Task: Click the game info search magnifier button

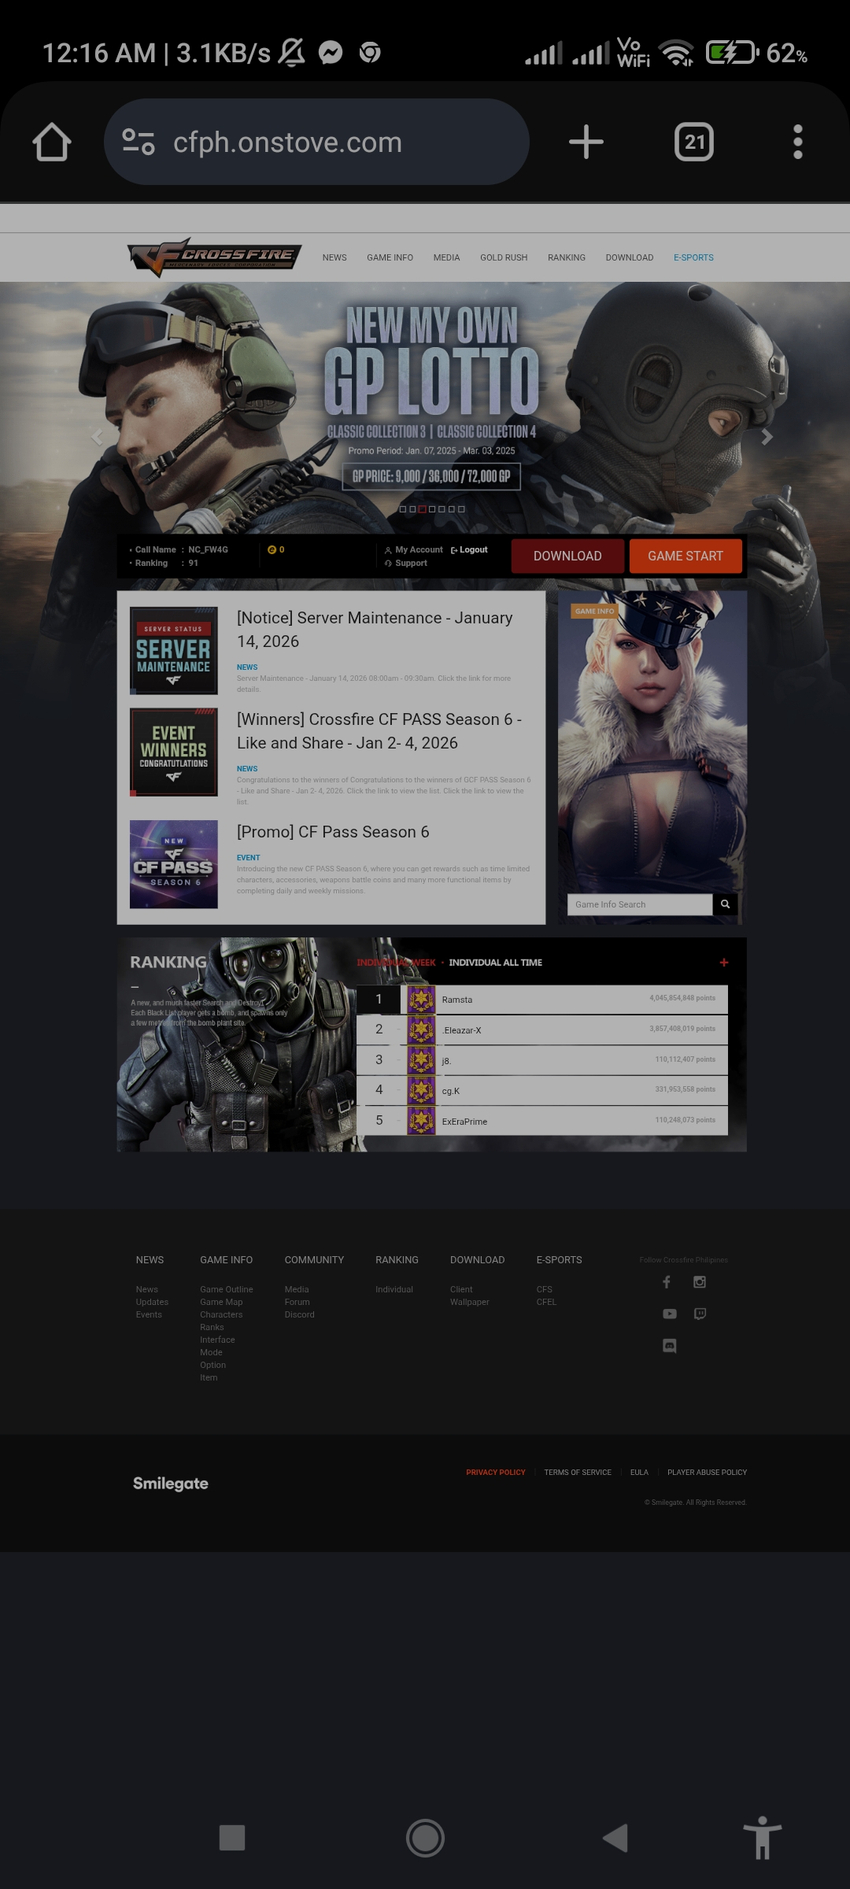Action: pyautogui.click(x=725, y=904)
